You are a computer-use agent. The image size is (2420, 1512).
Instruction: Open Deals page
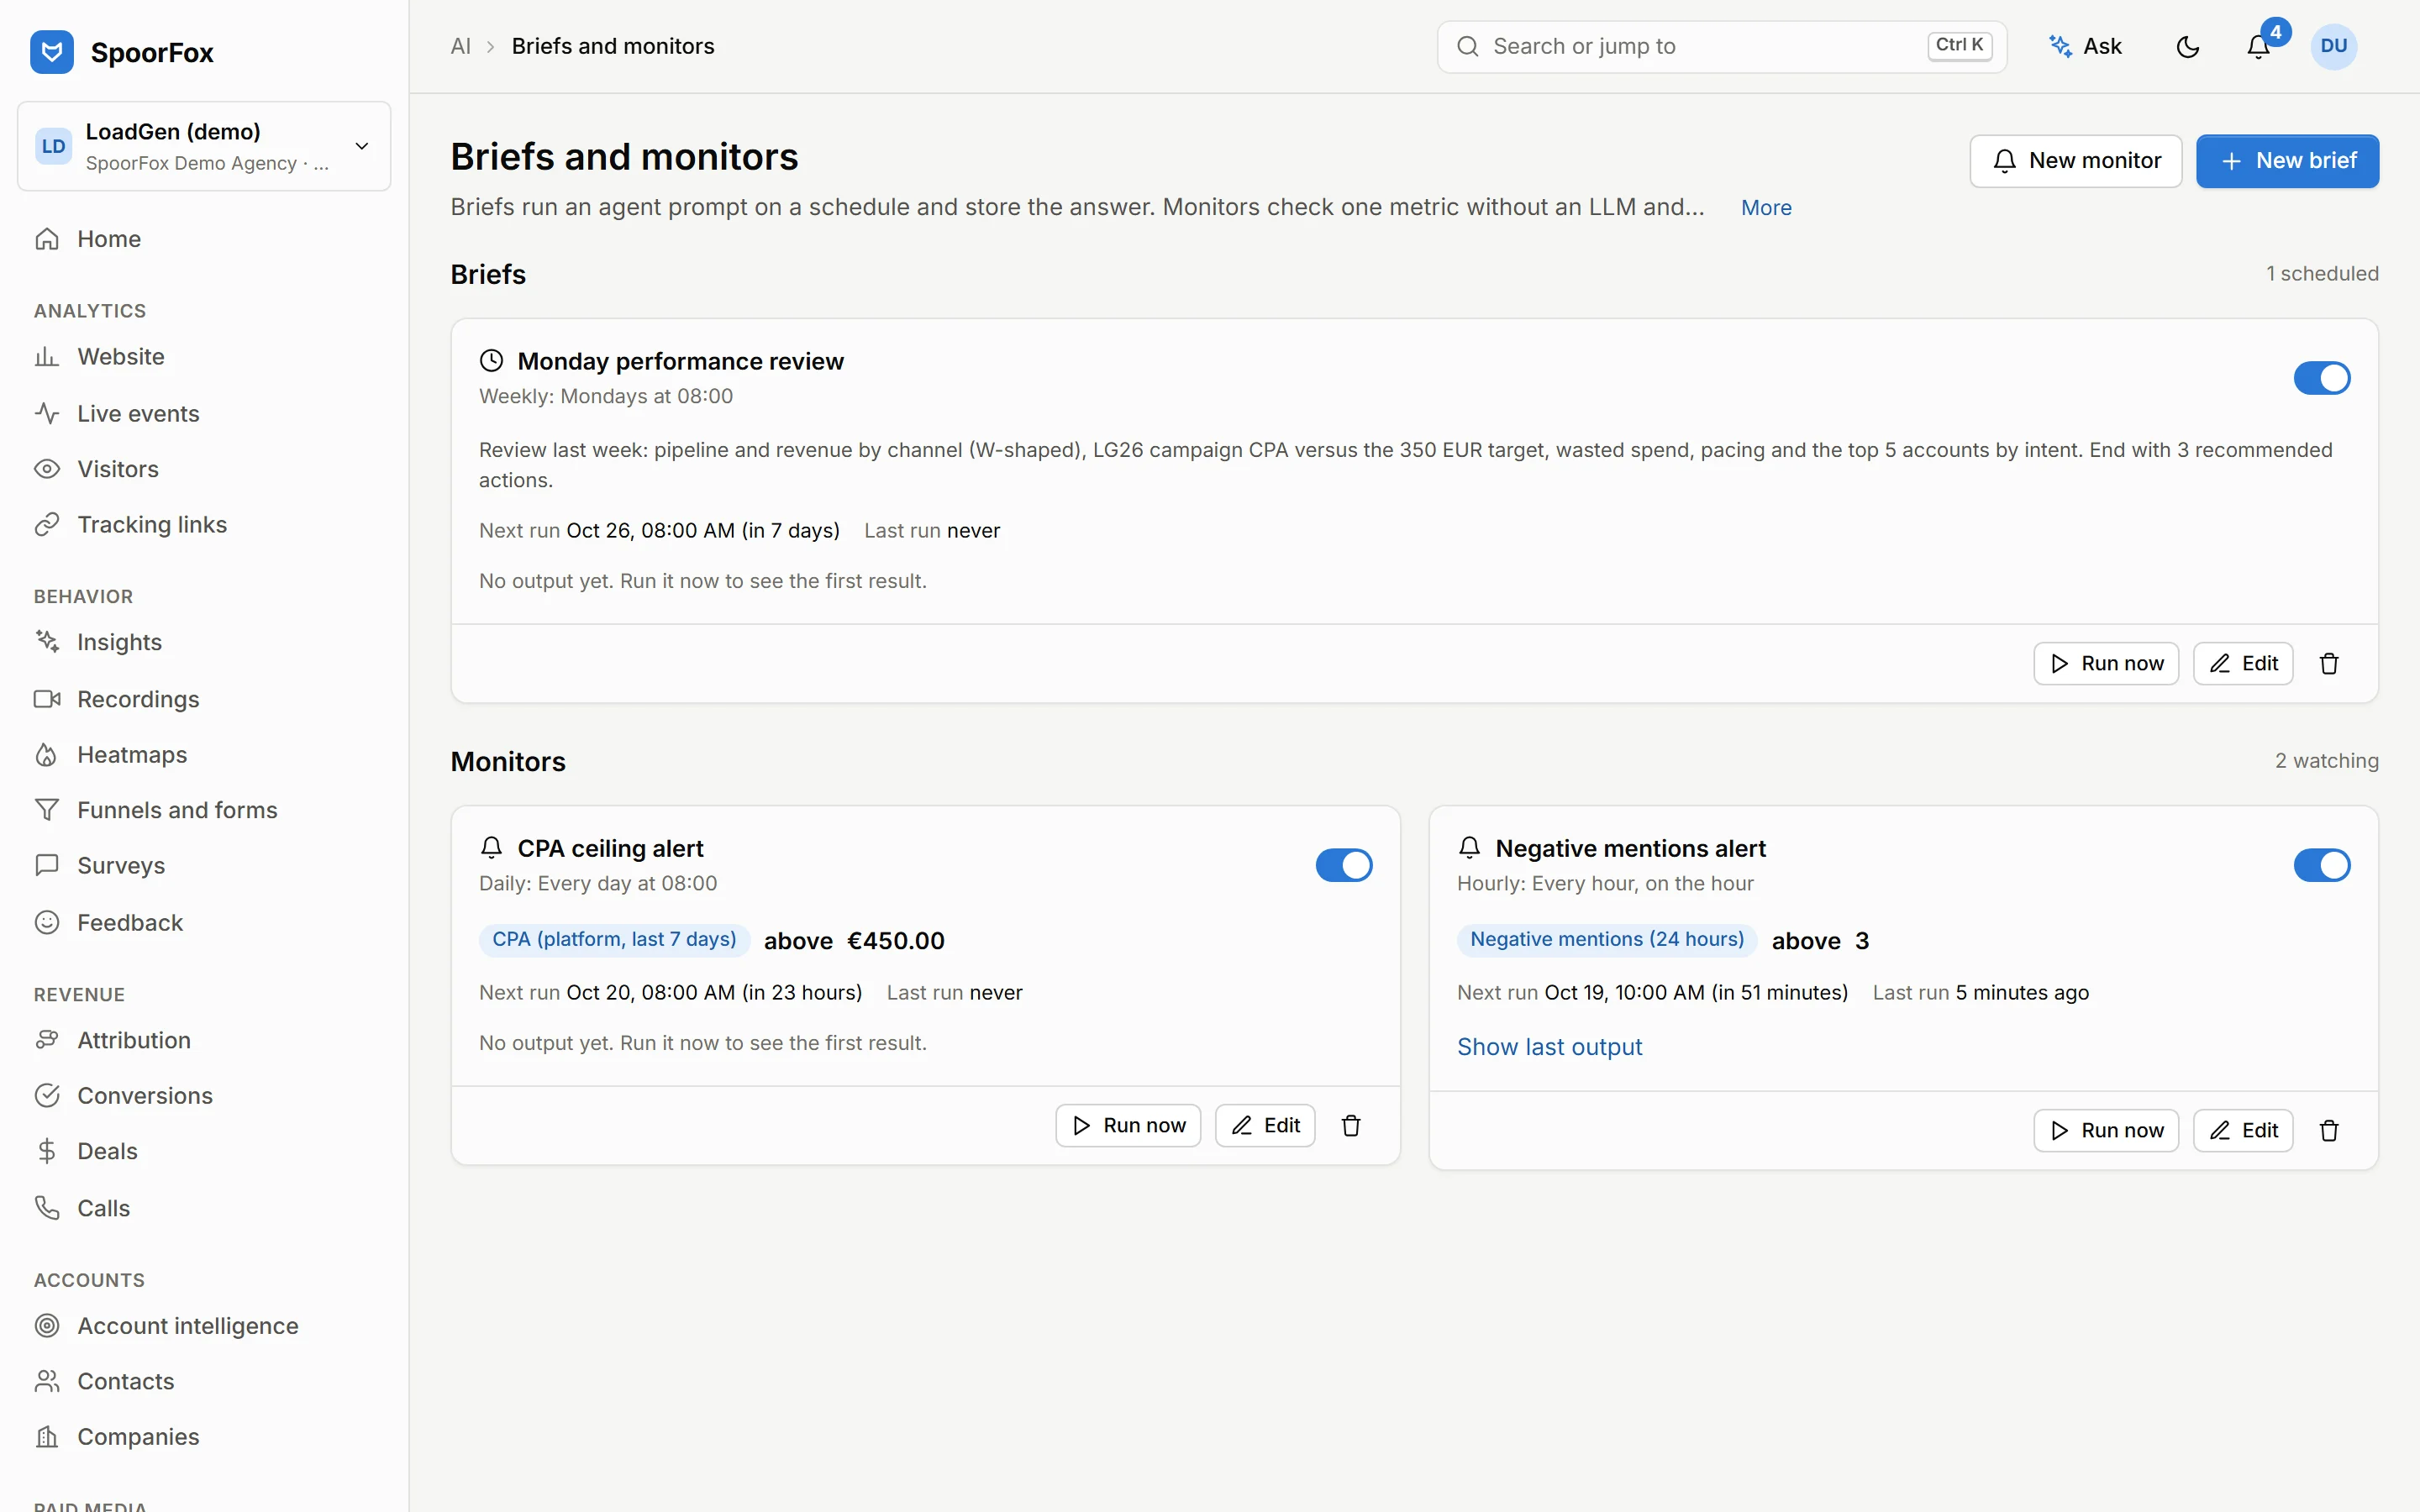[x=204, y=1152]
